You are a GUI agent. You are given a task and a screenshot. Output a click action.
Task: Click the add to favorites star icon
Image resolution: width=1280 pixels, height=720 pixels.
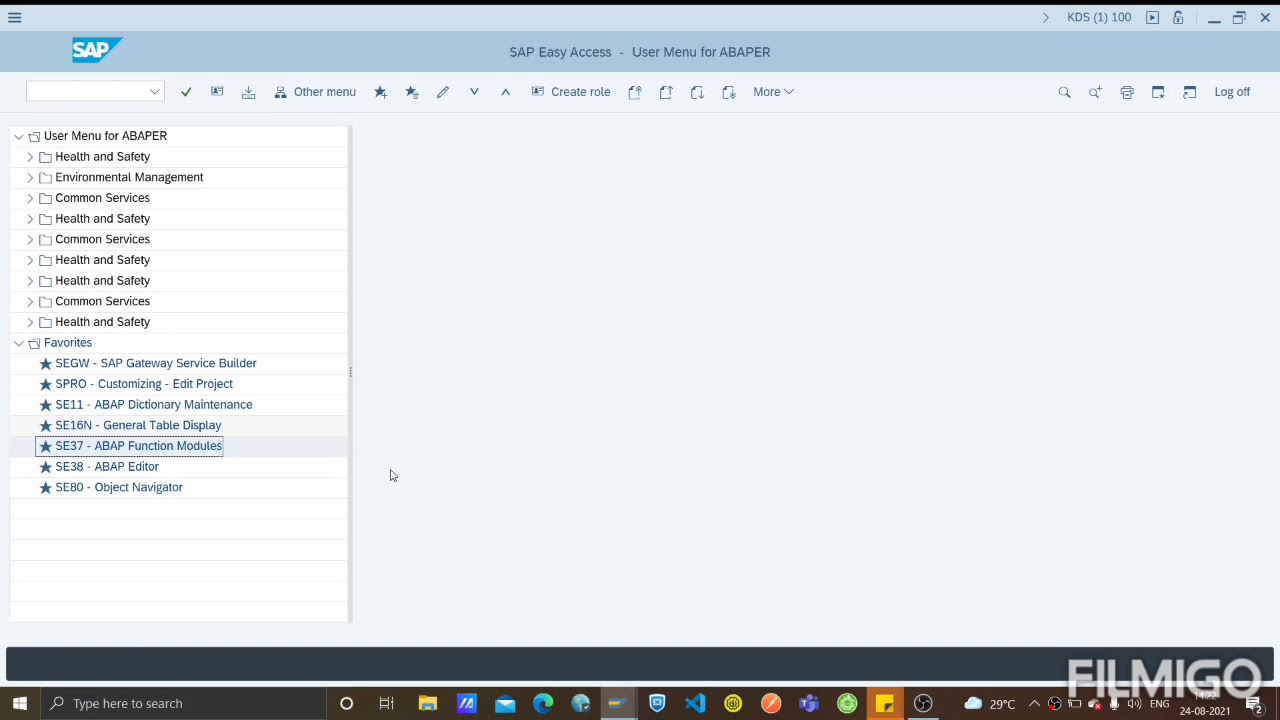(x=380, y=92)
